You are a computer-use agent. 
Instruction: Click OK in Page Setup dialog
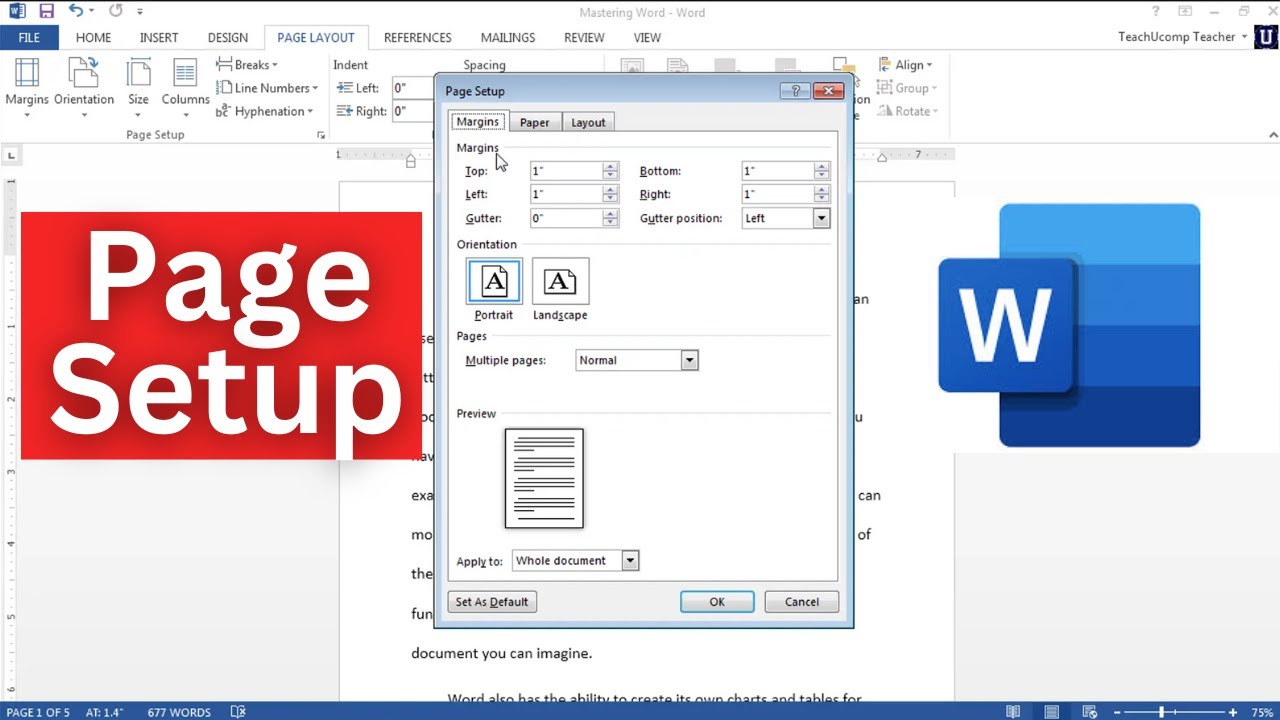[717, 602]
